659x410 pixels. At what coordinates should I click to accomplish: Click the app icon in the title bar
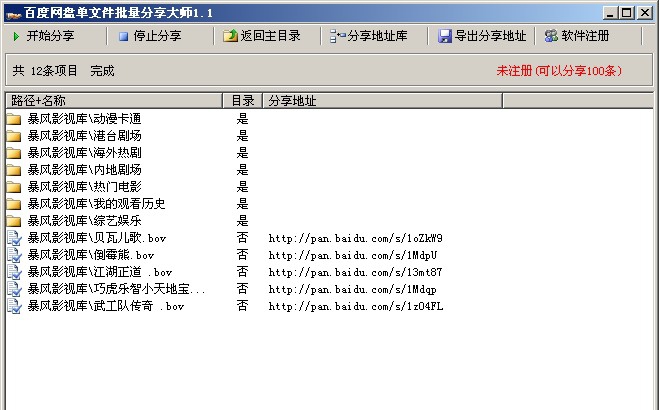click(x=14, y=14)
